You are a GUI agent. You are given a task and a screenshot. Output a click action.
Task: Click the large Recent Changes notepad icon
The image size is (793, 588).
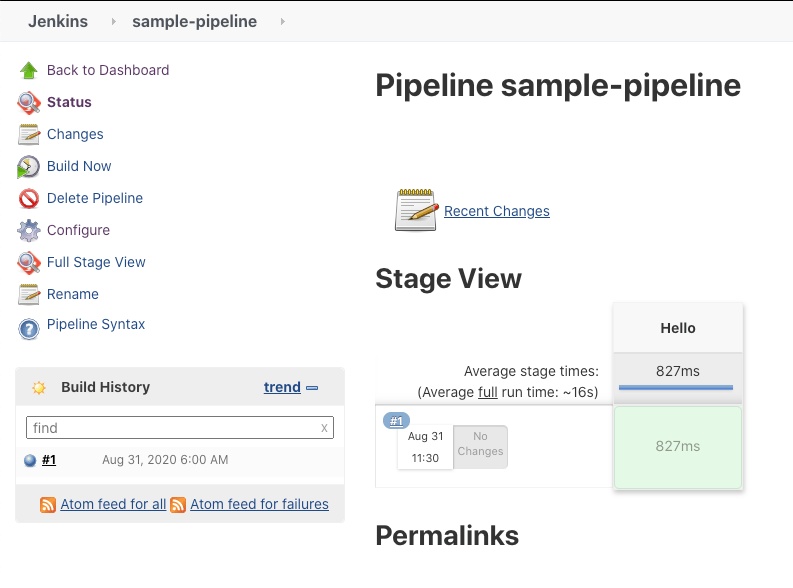tap(417, 210)
